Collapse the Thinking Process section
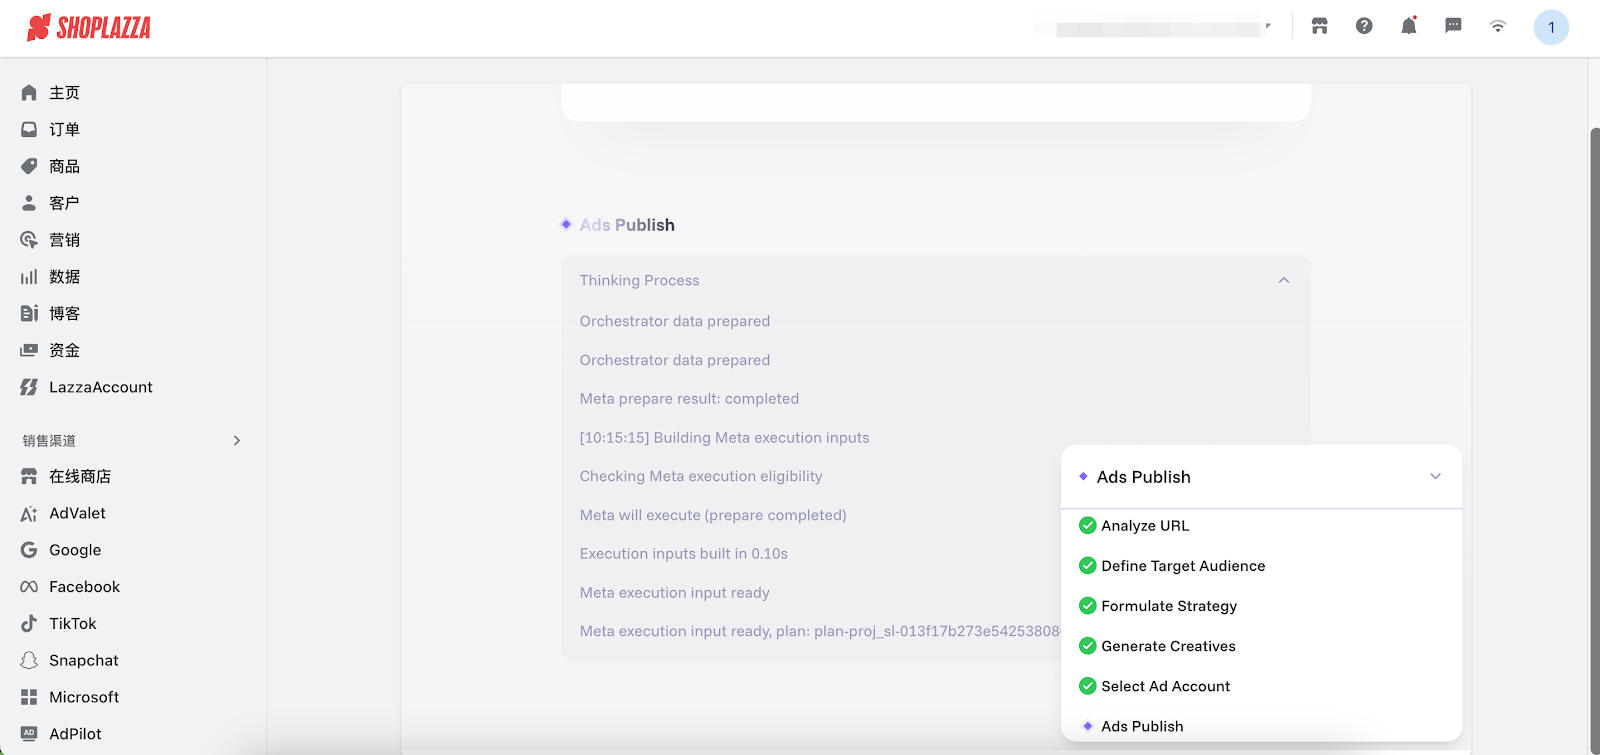 tap(1284, 281)
